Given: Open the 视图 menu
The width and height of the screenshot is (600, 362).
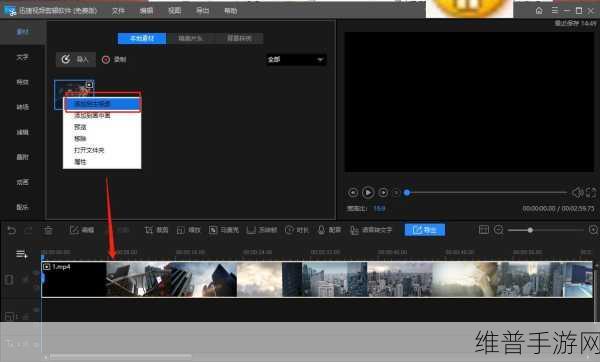Looking at the screenshot, I should (x=174, y=11).
